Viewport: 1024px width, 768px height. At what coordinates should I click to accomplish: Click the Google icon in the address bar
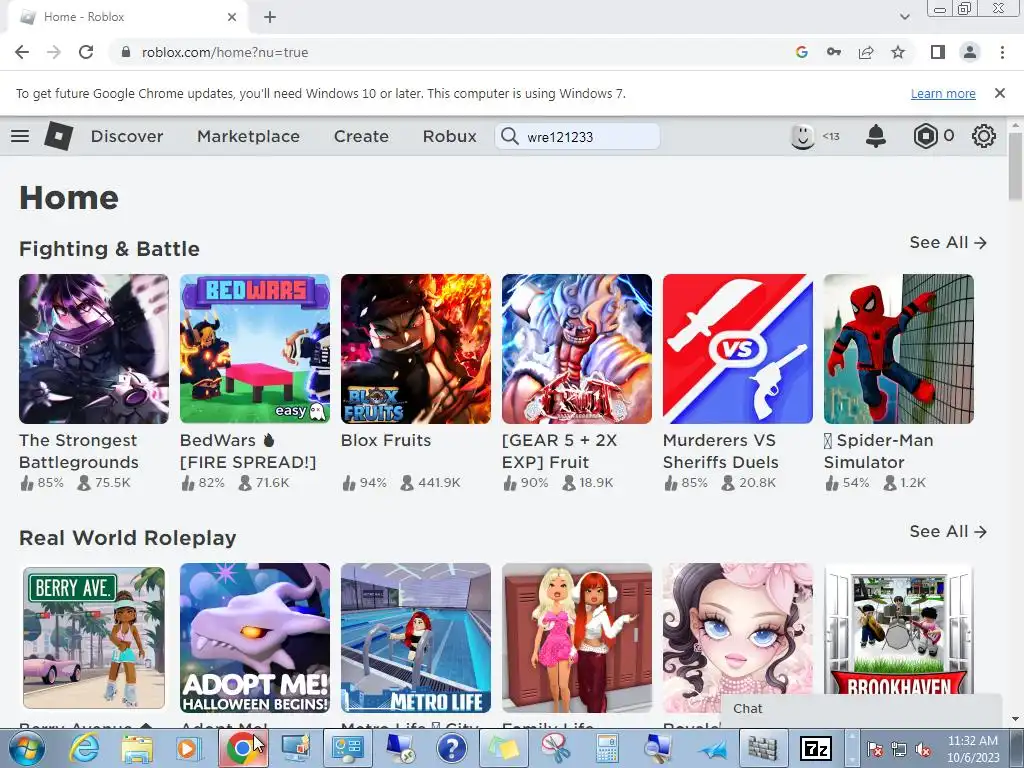click(x=802, y=52)
